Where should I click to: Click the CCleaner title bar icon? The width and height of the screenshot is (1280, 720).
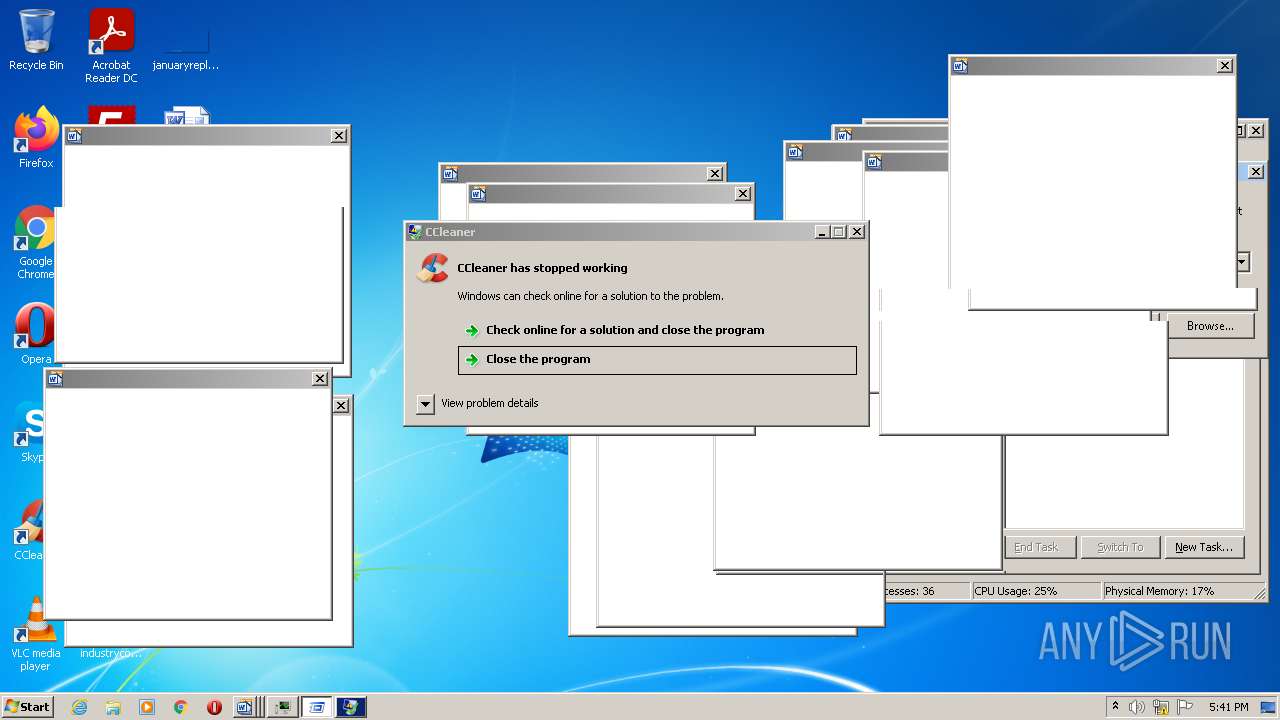(x=415, y=232)
